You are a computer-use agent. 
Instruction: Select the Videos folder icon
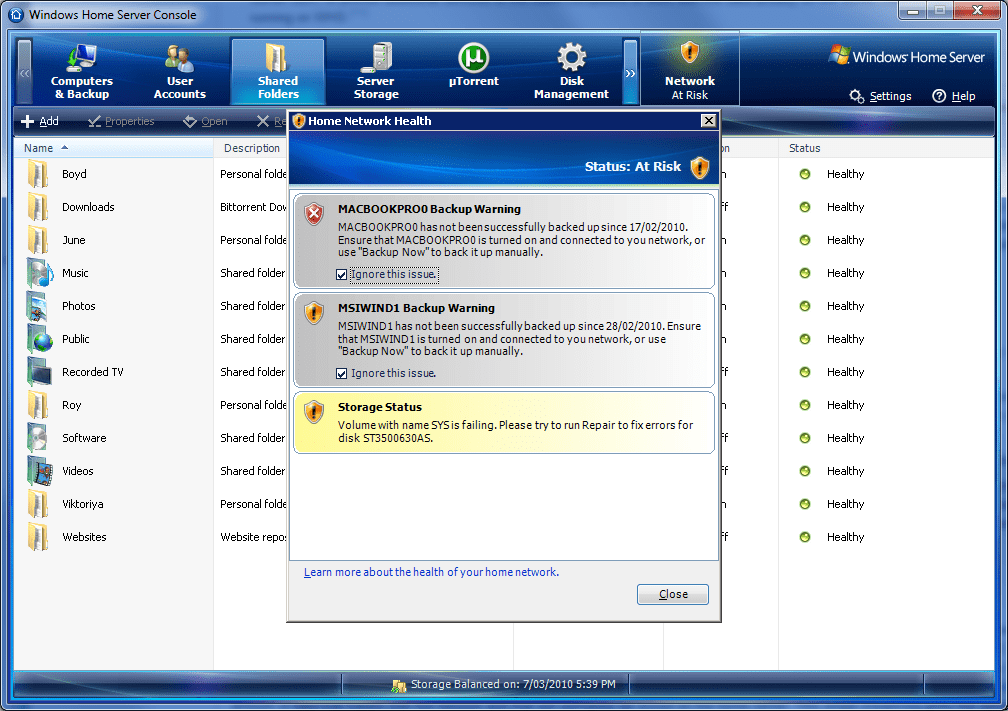pos(39,471)
